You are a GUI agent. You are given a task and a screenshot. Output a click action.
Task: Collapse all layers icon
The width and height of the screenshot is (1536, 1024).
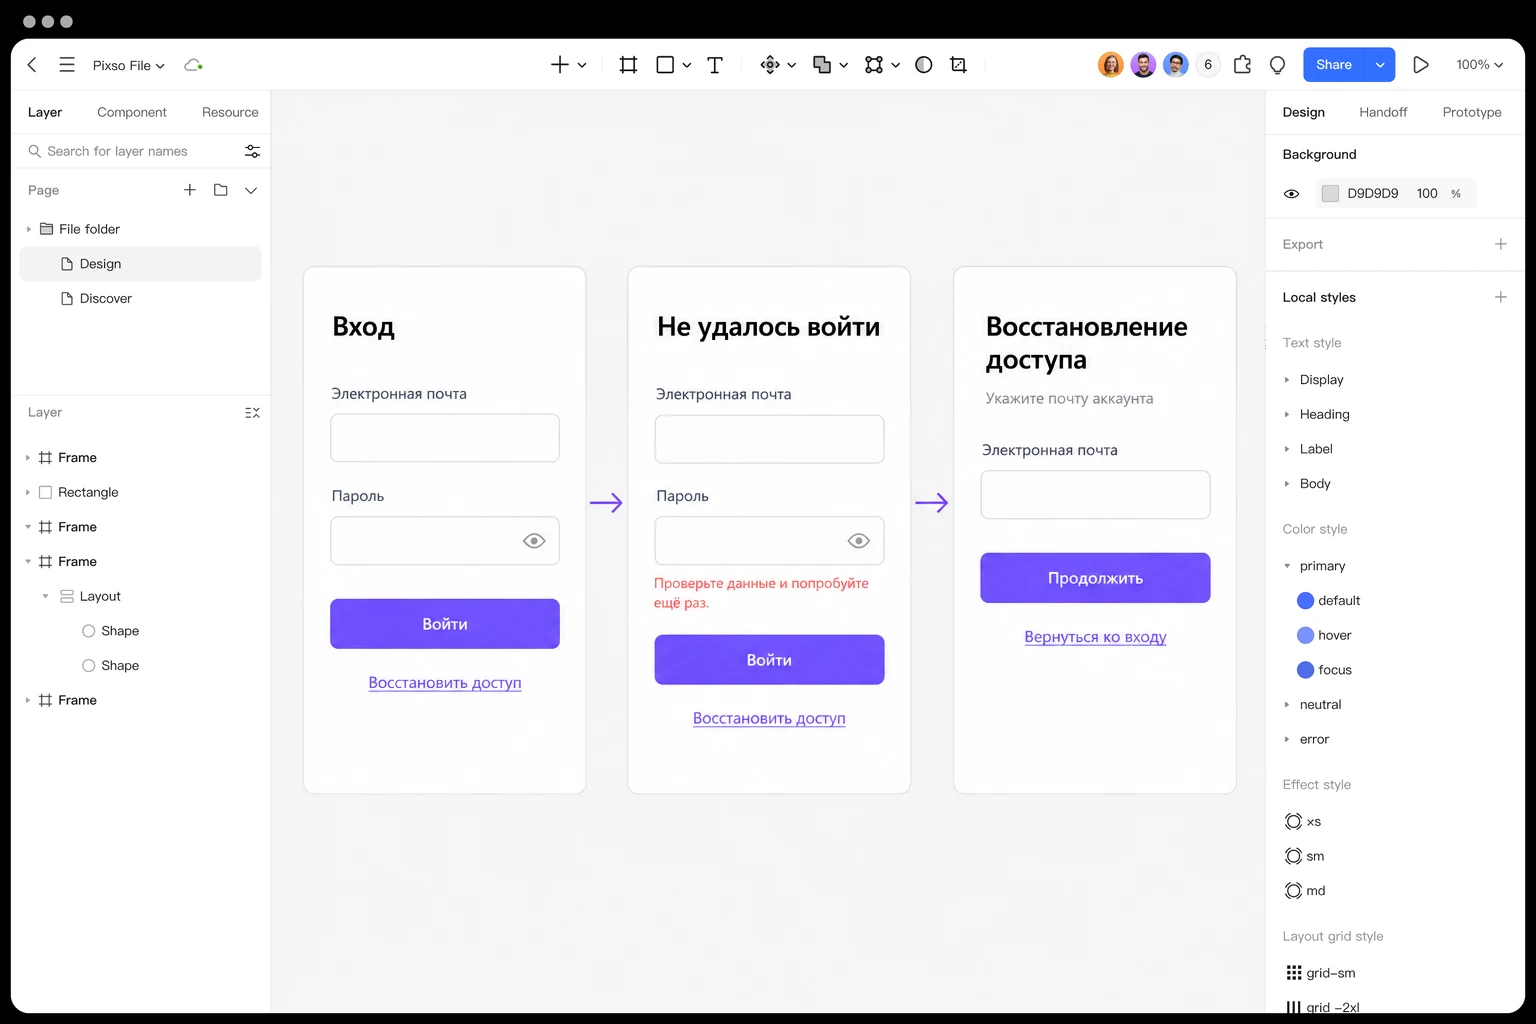click(252, 412)
